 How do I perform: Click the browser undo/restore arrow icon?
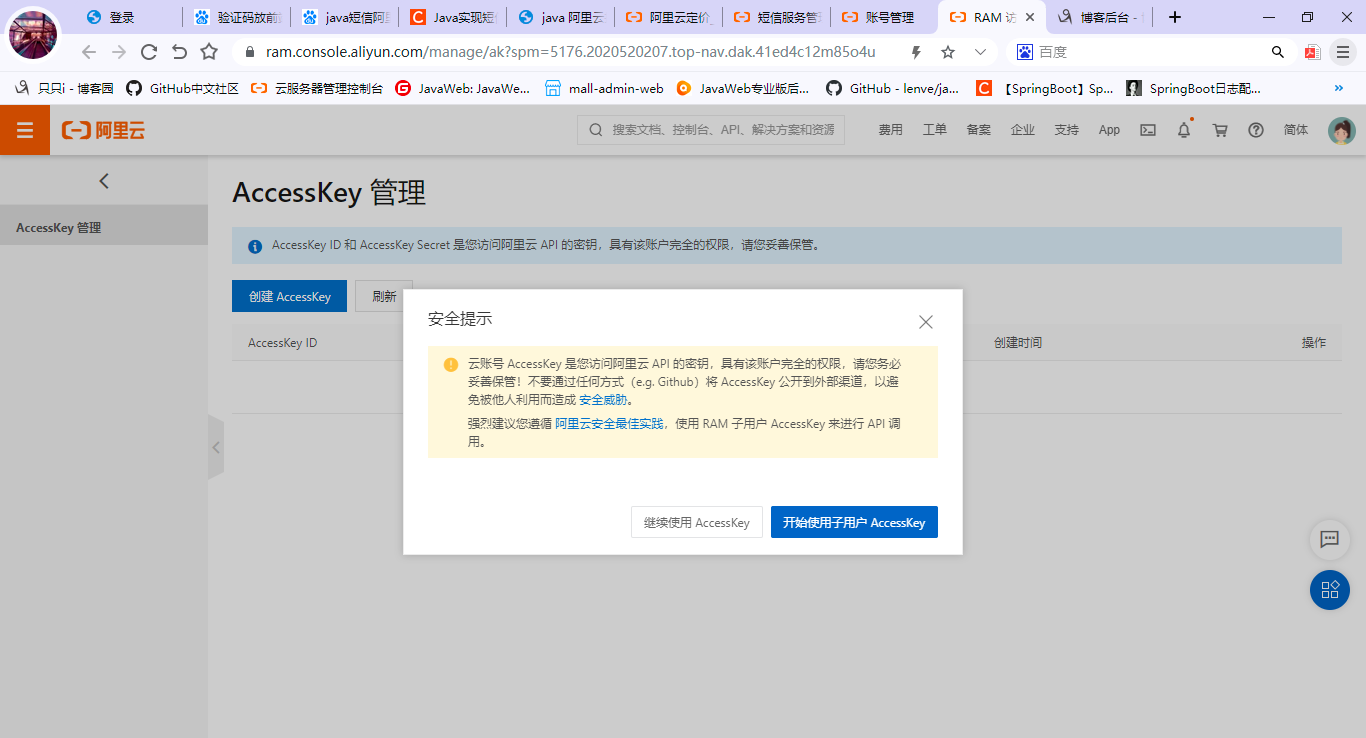[179, 52]
